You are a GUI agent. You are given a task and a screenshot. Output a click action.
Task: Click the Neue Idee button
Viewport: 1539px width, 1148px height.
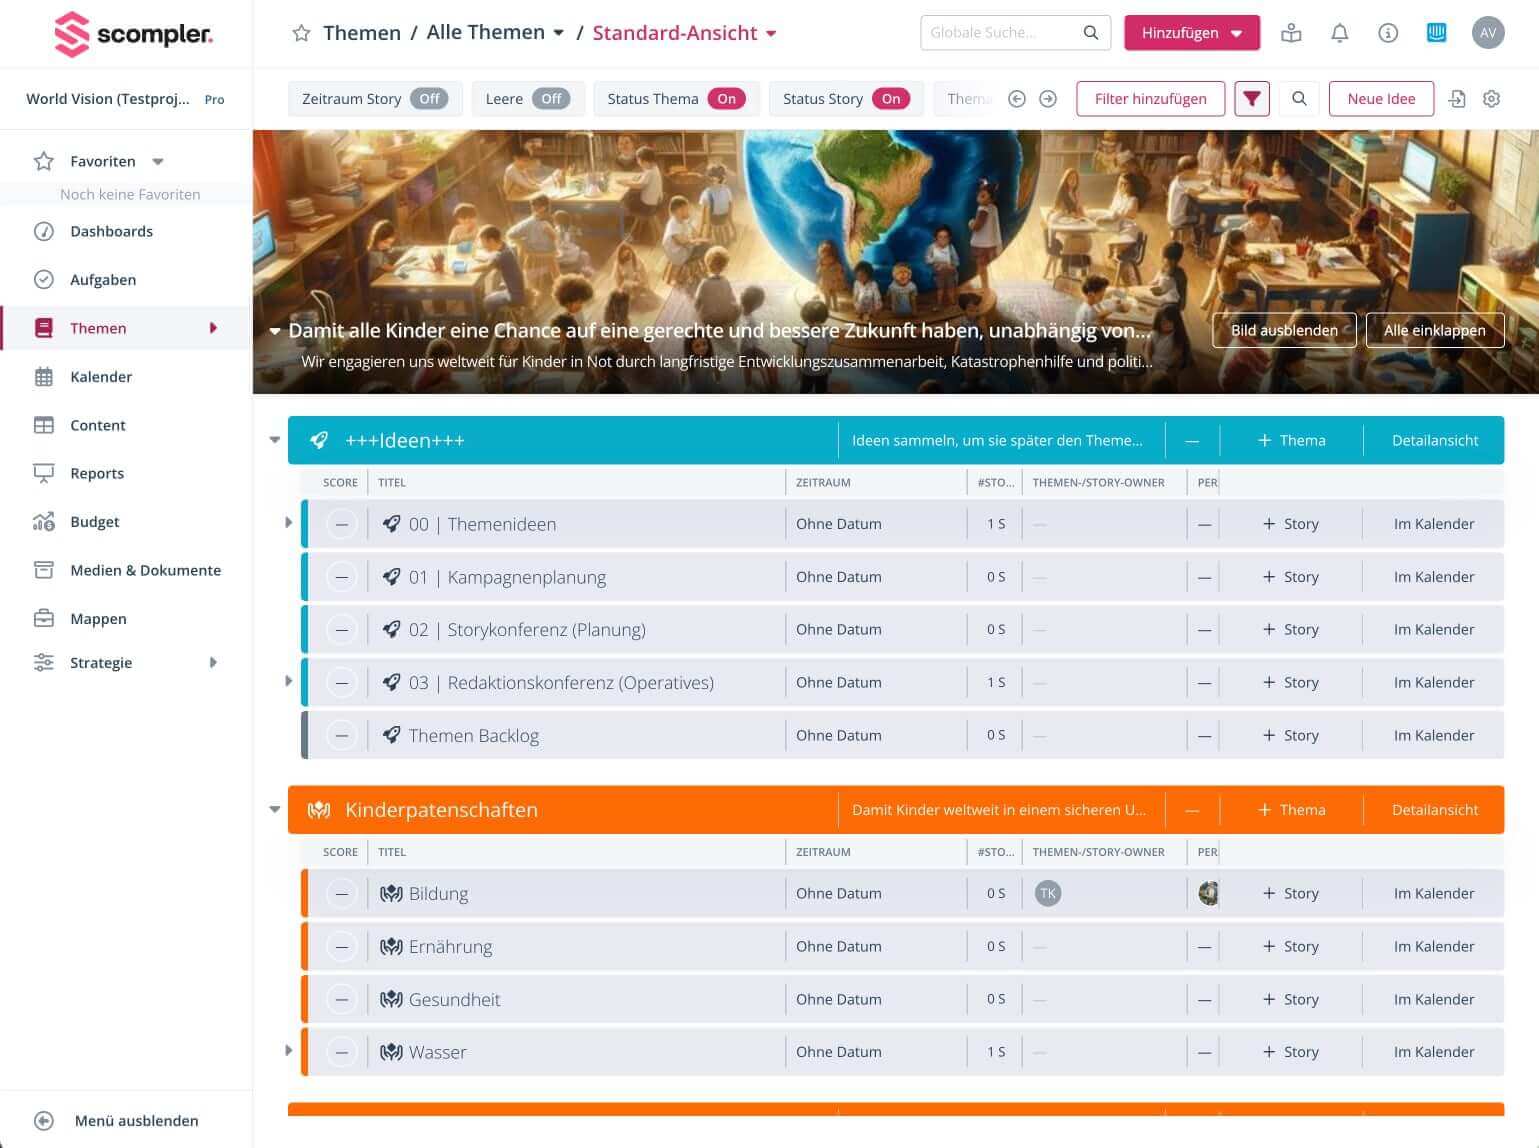(1380, 99)
